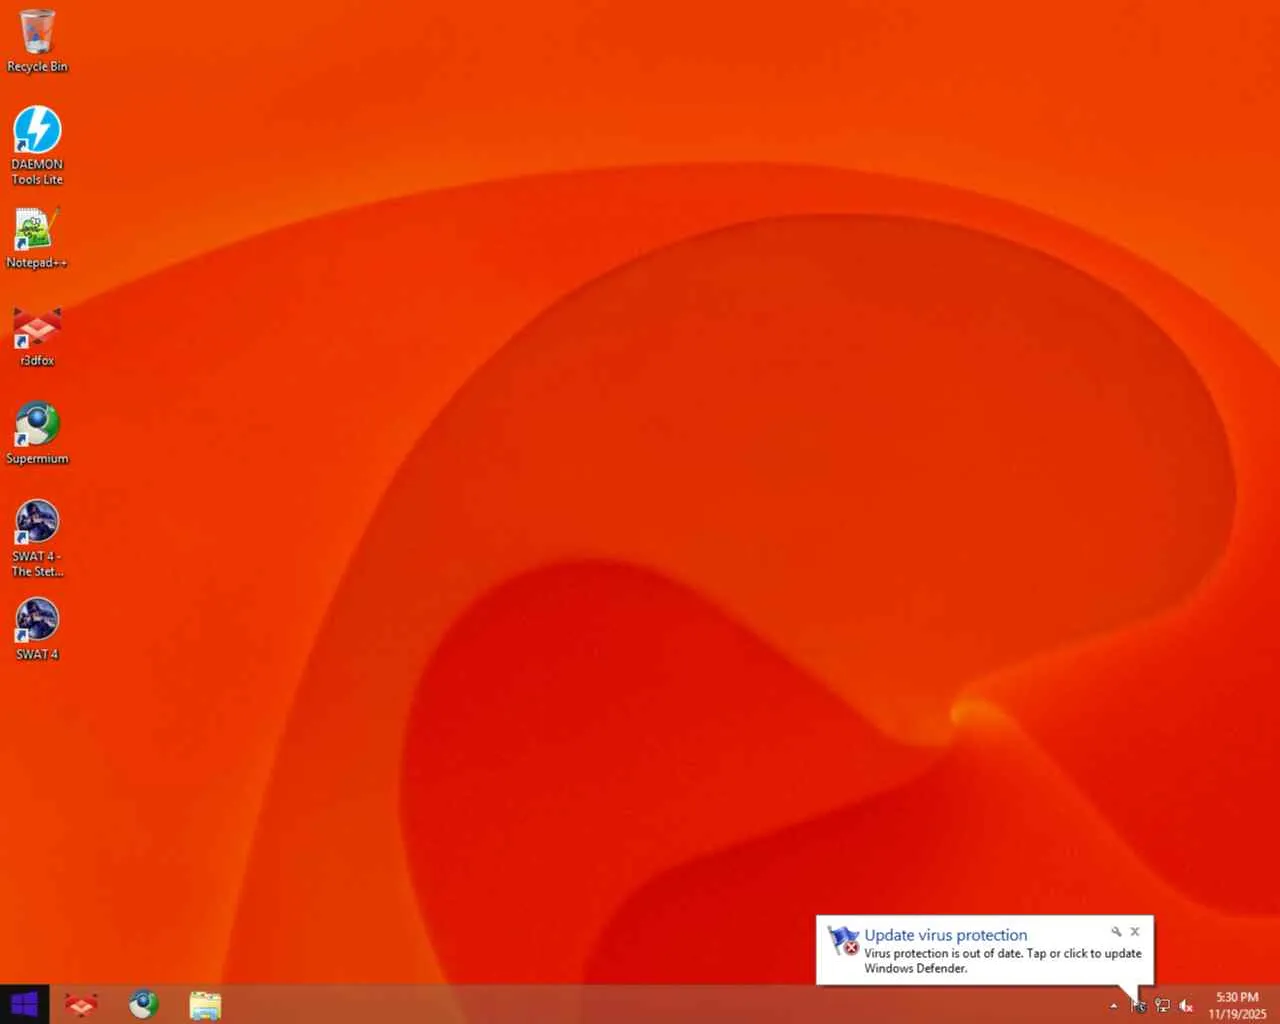
Task: Show hidden system tray icons
Action: pyautogui.click(x=1113, y=1005)
